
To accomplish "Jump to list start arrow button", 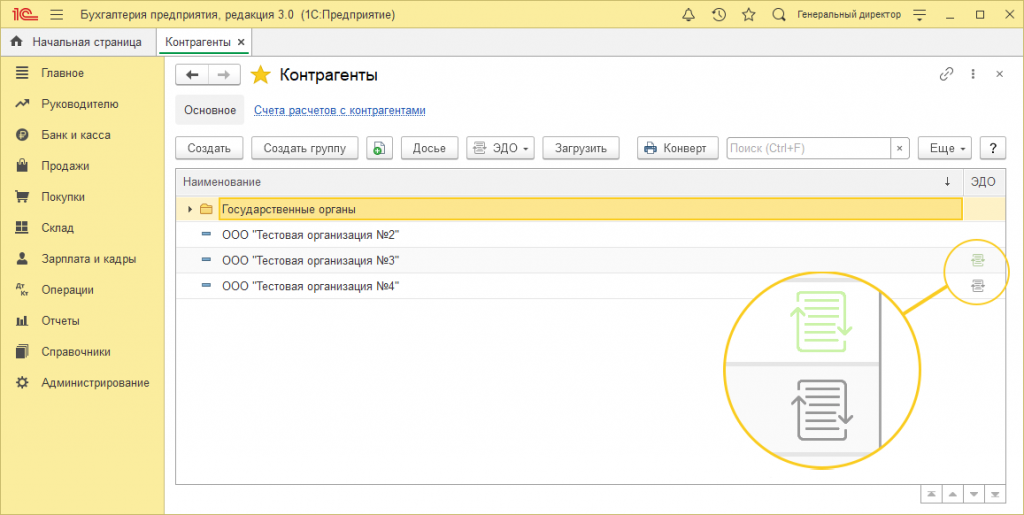I will [931, 495].
